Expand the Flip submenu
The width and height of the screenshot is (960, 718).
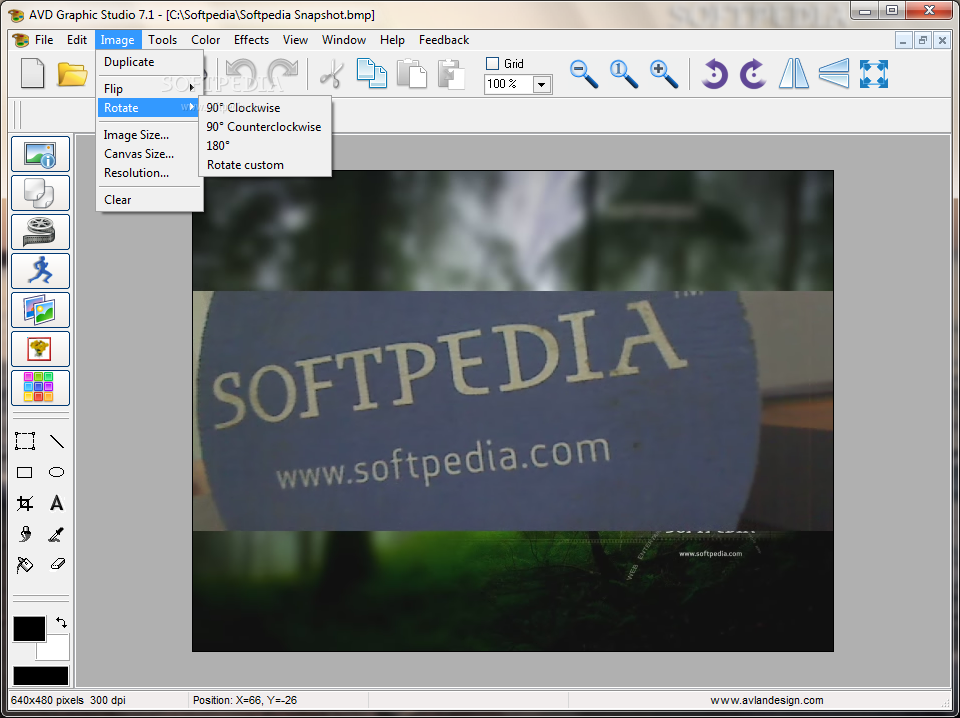pyautogui.click(x=149, y=89)
